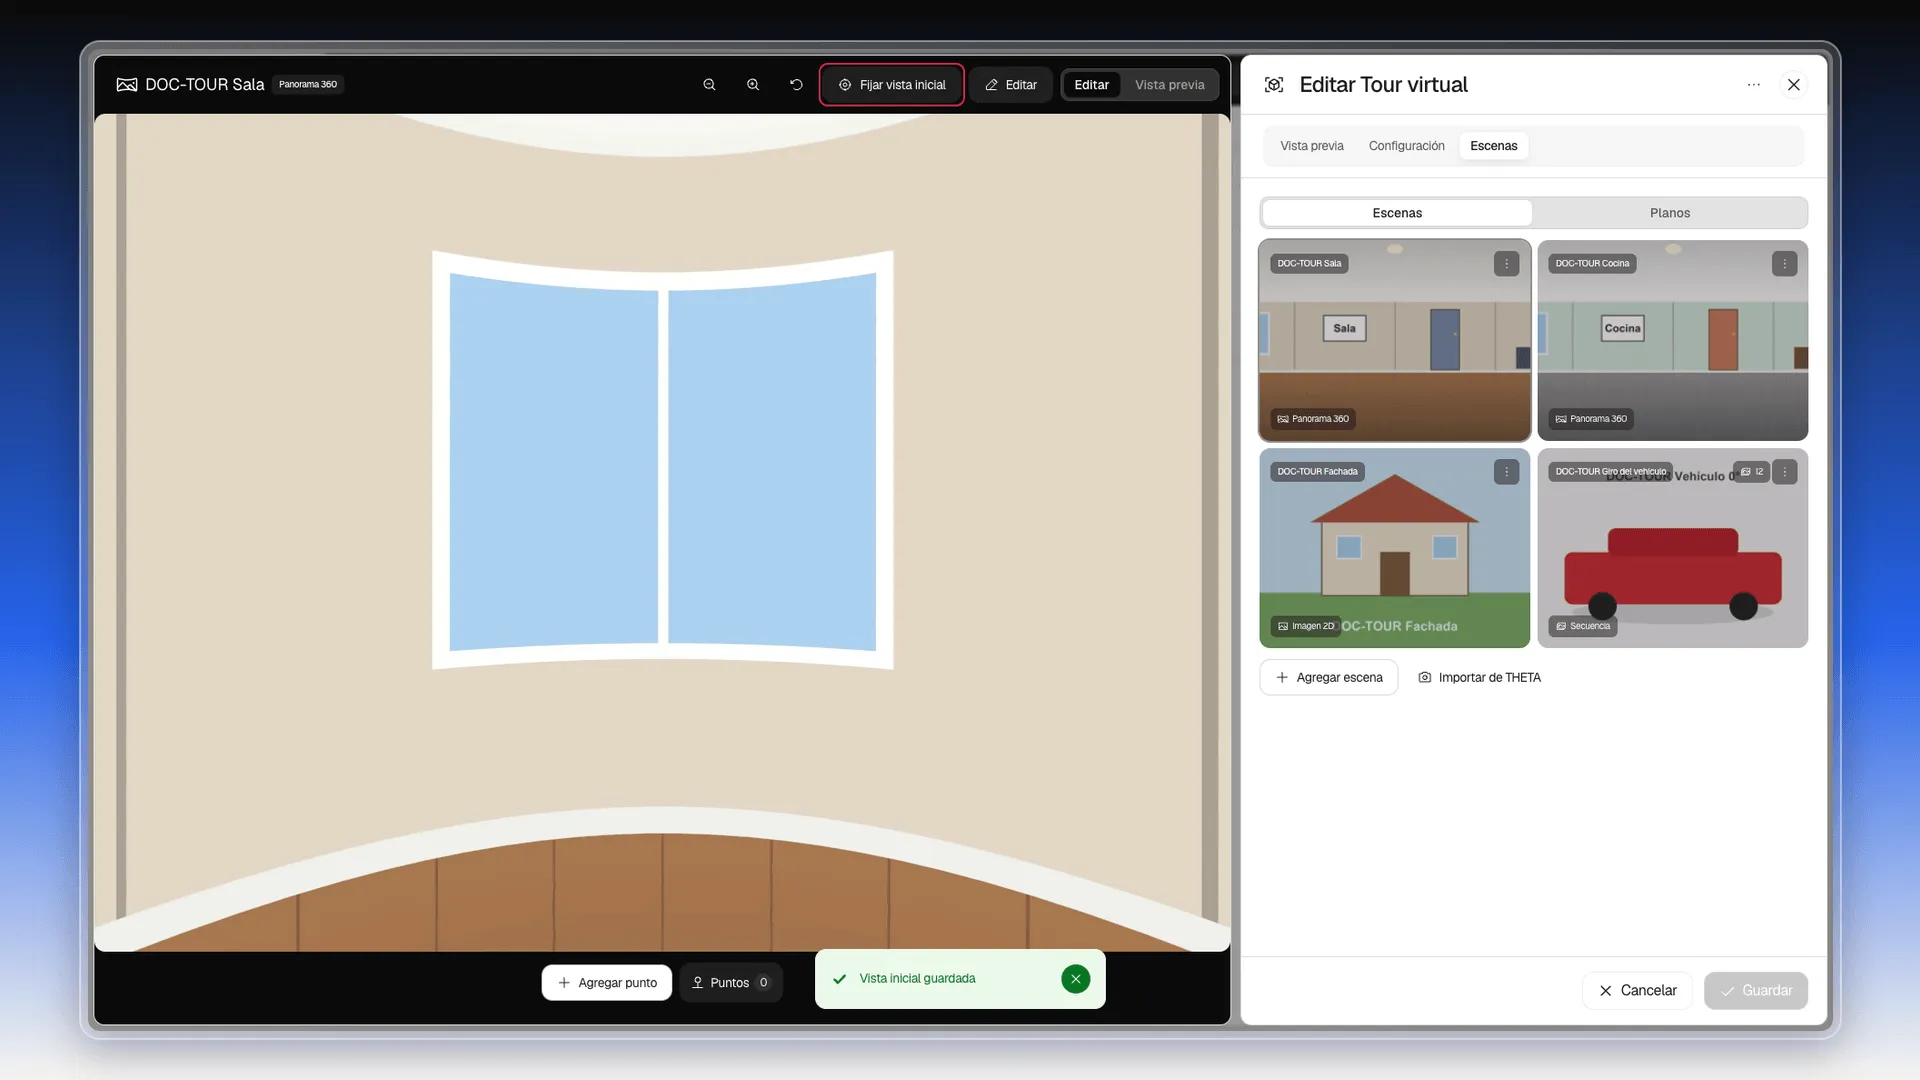Screen dimensions: 1920x1080
Task: Click the Secuencia badge on vehicle scene
Action: point(1582,626)
